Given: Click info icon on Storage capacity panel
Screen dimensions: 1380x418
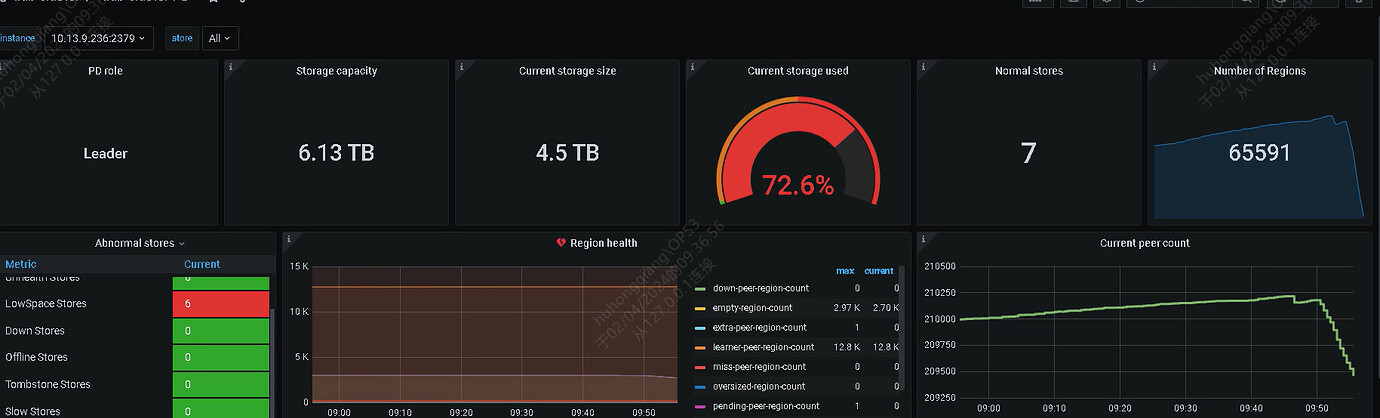Looking at the screenshot, I should point(231,66).
